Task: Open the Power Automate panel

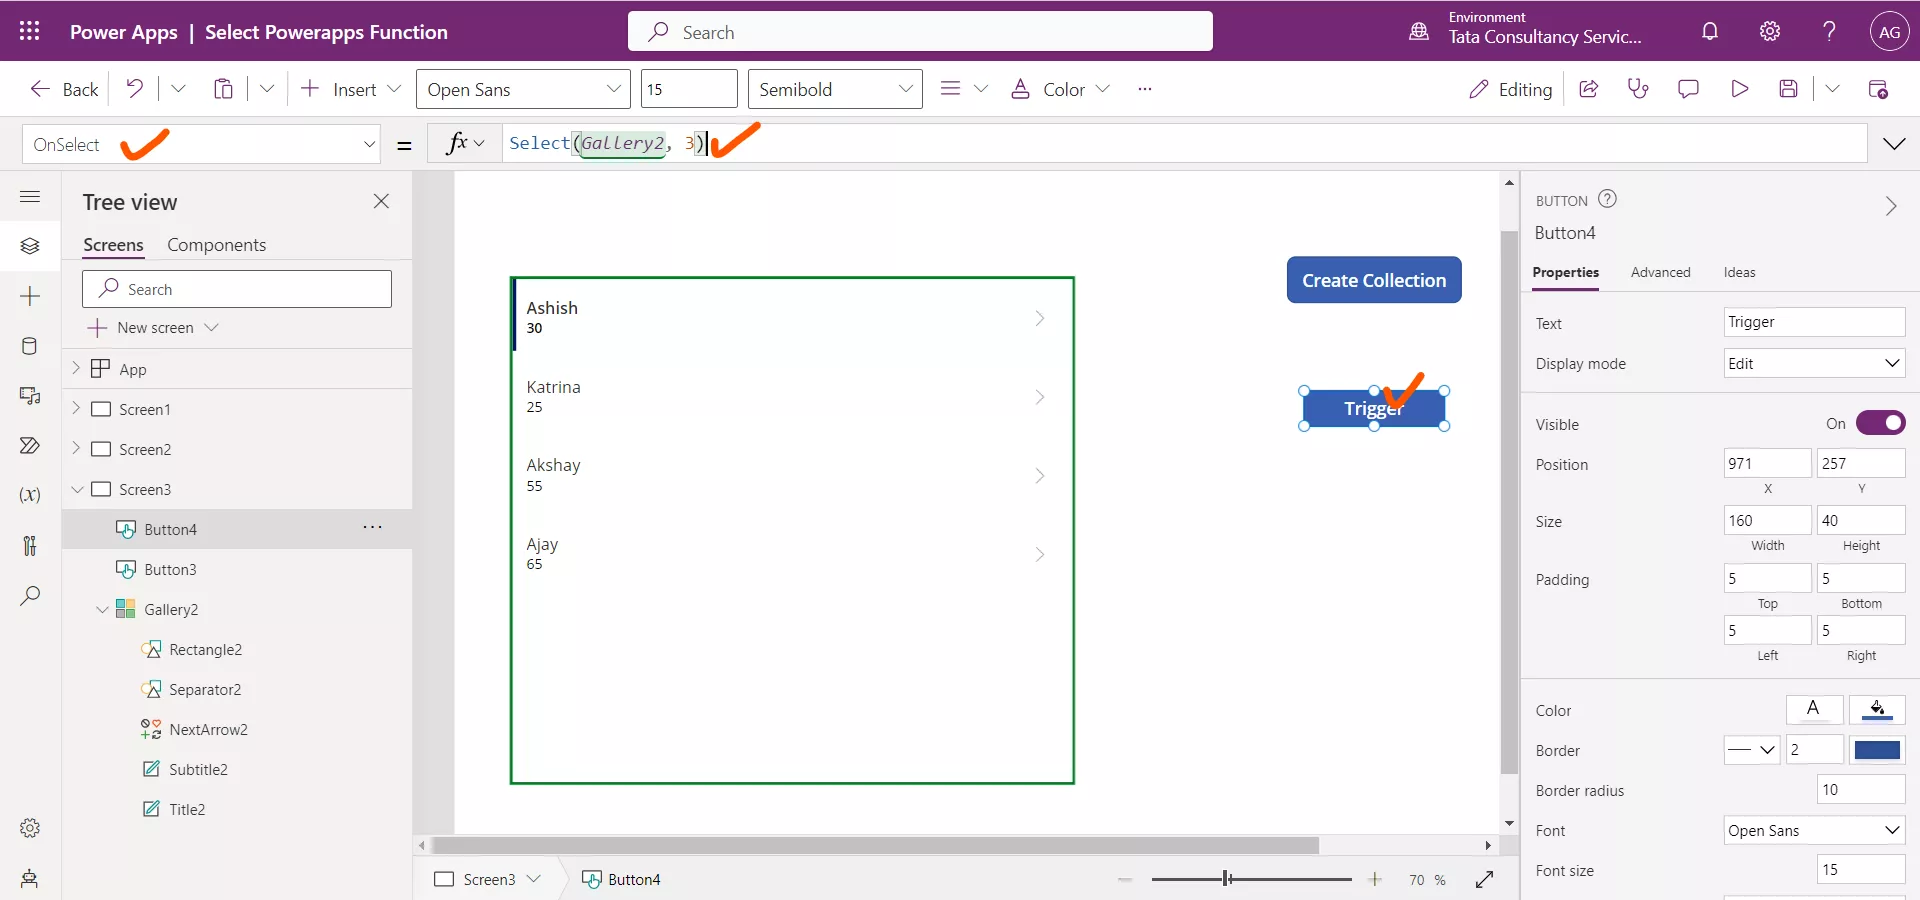Action: (30, 446)
